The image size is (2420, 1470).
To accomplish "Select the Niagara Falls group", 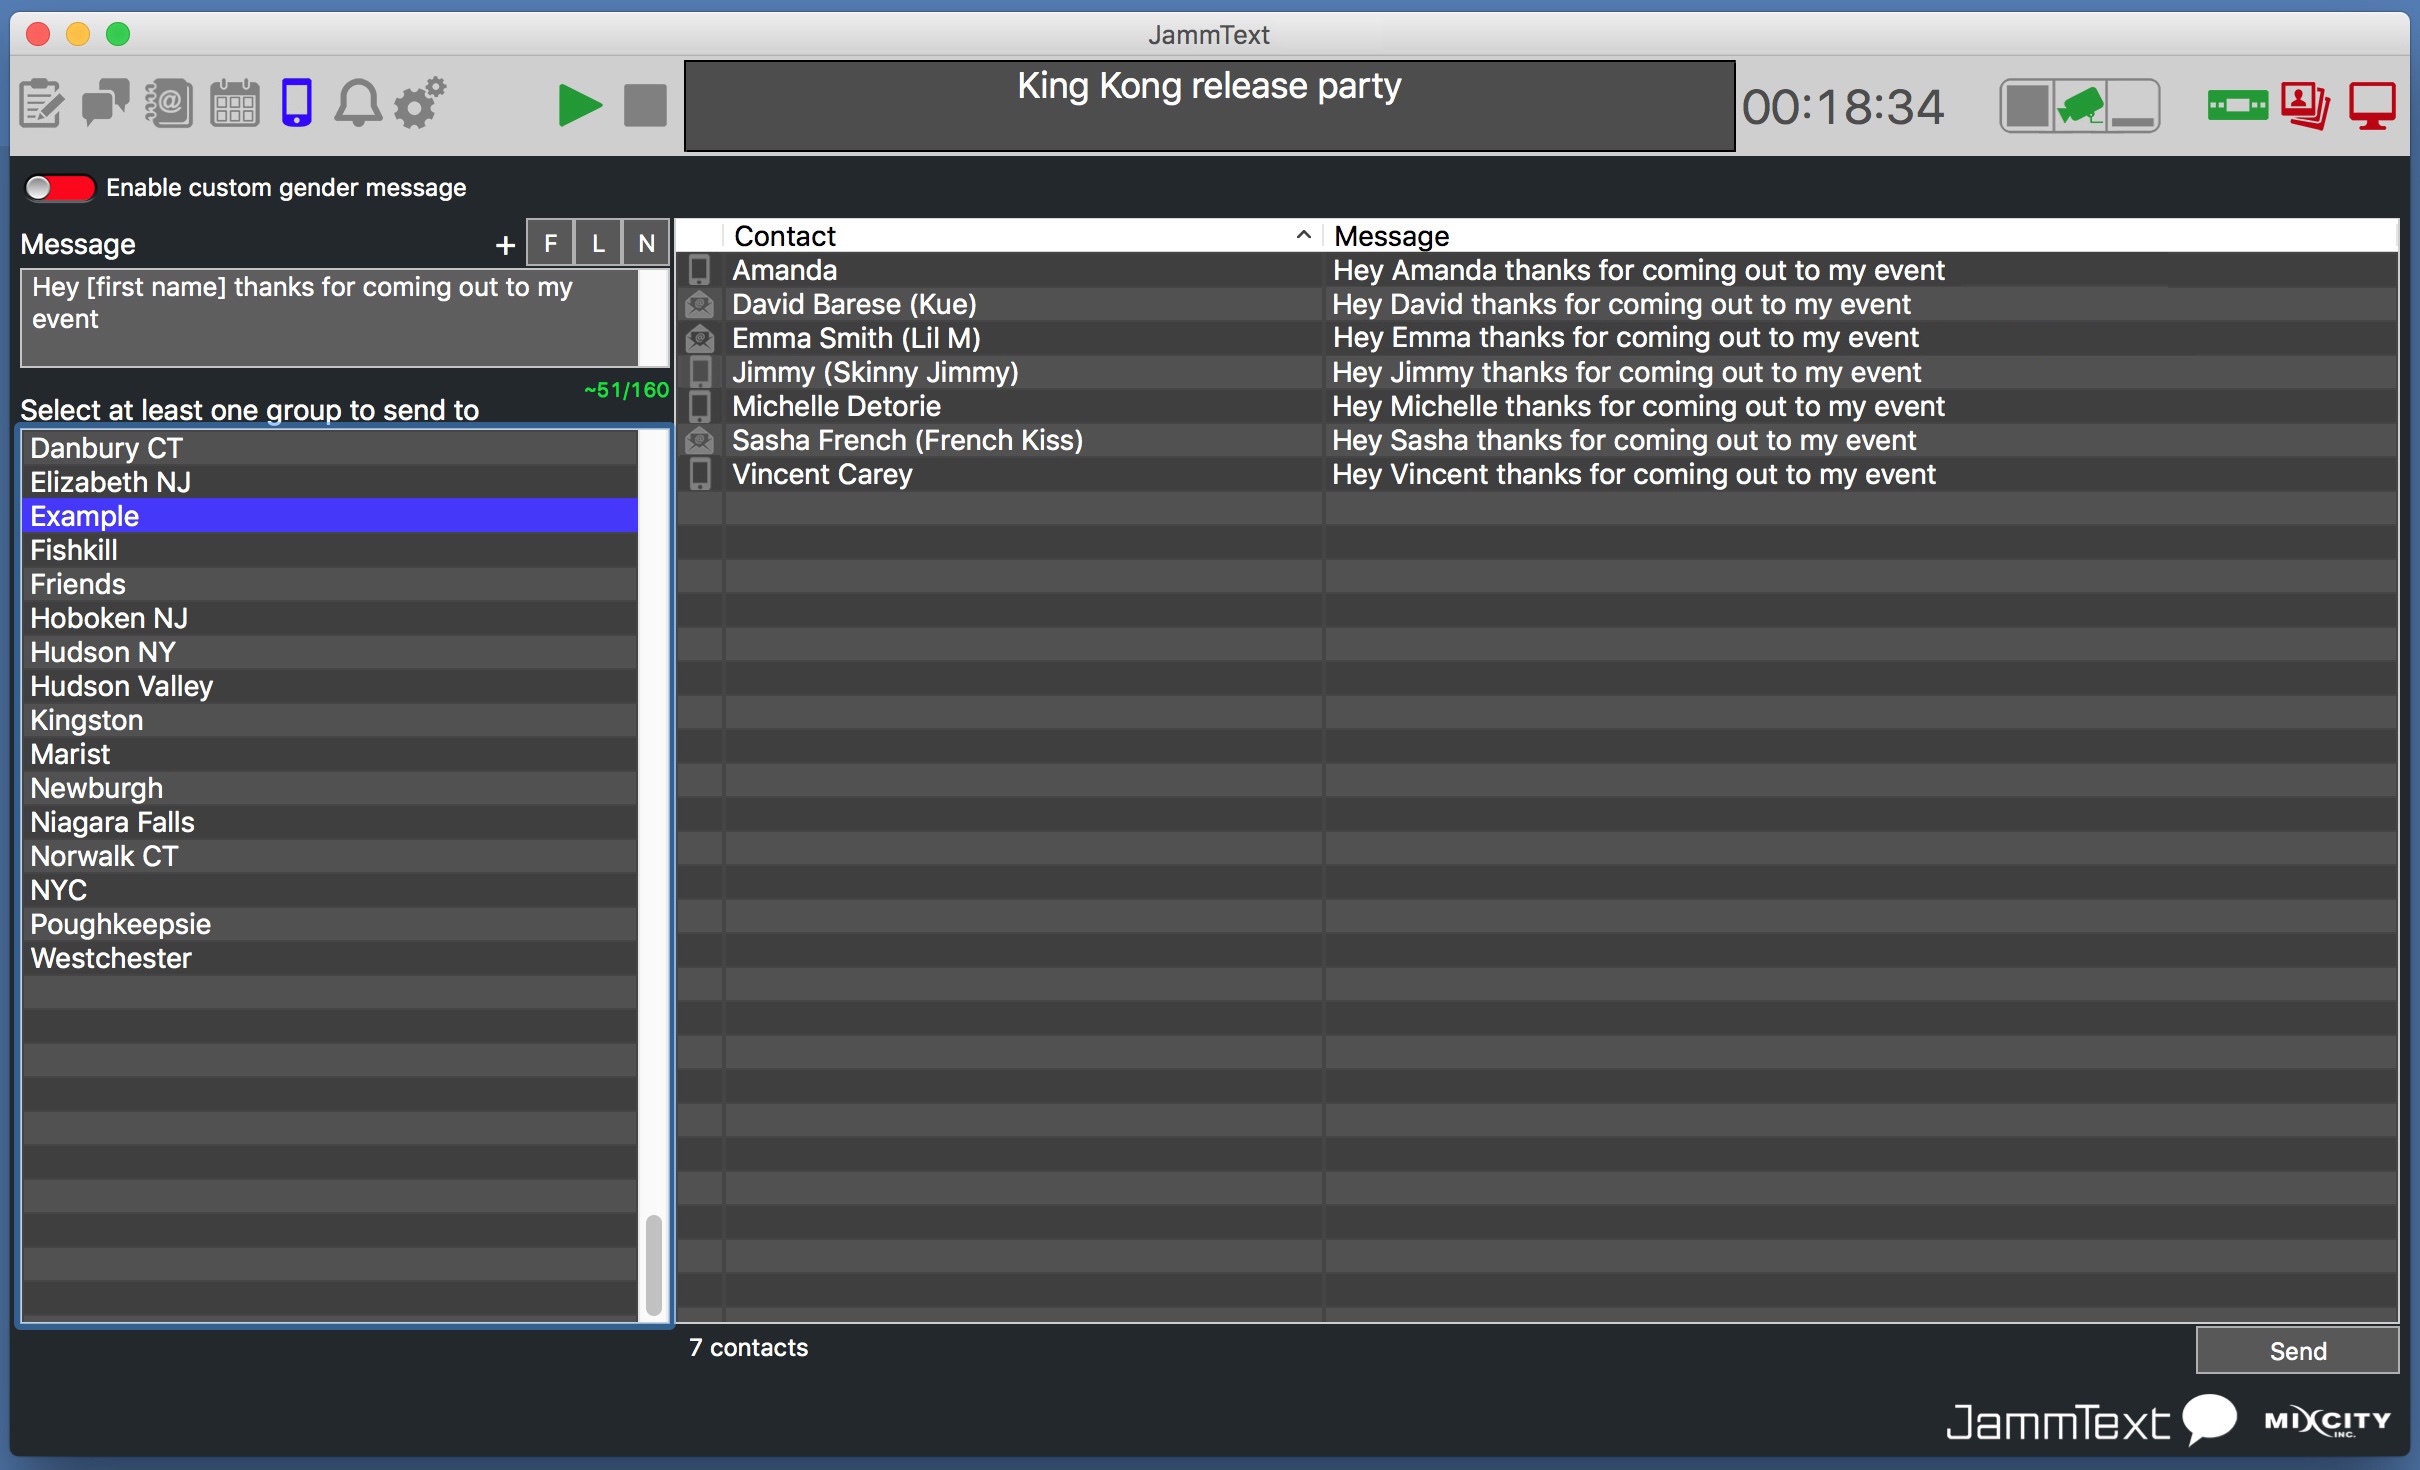I will coord(329,822).
